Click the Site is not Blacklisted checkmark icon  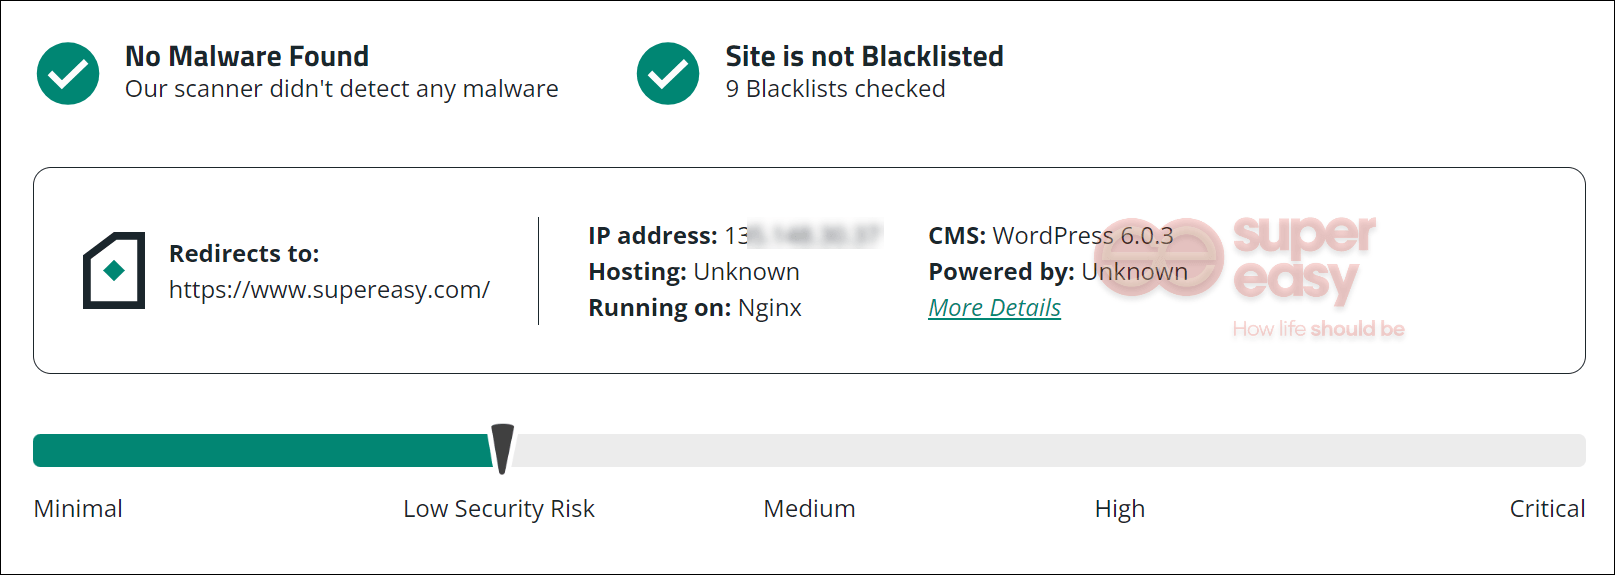coord(668,73)
